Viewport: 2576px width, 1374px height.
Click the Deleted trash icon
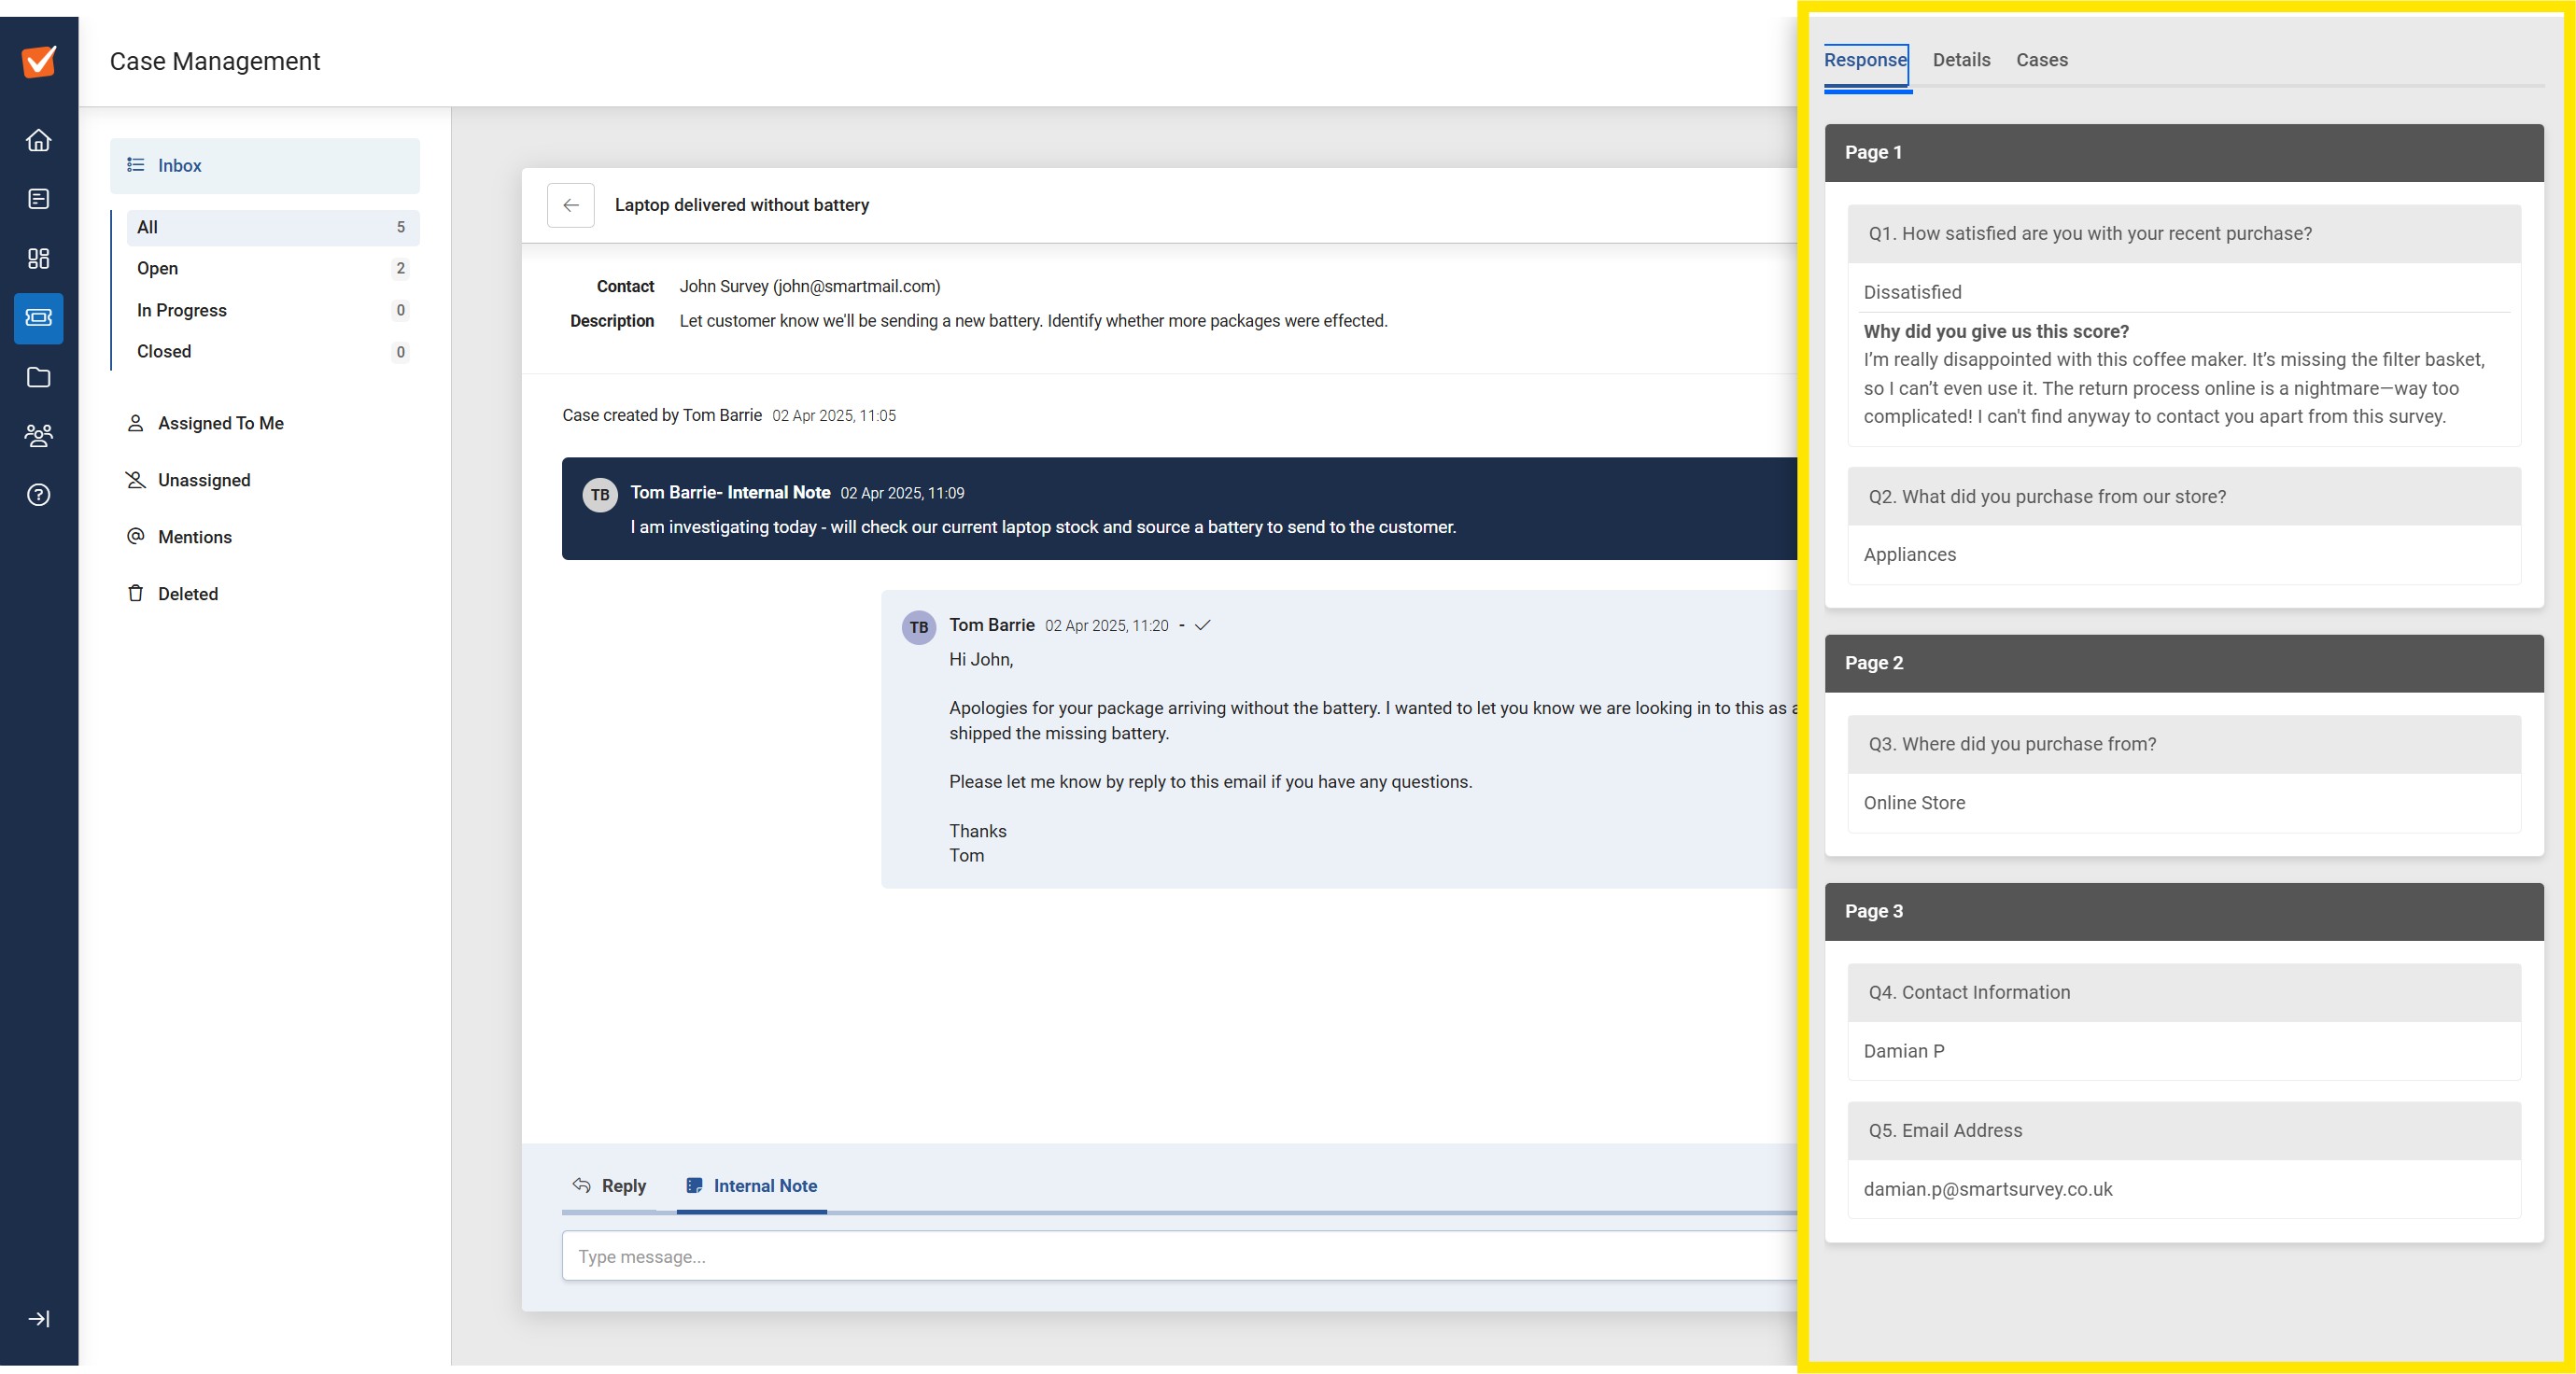coord(136,593)
